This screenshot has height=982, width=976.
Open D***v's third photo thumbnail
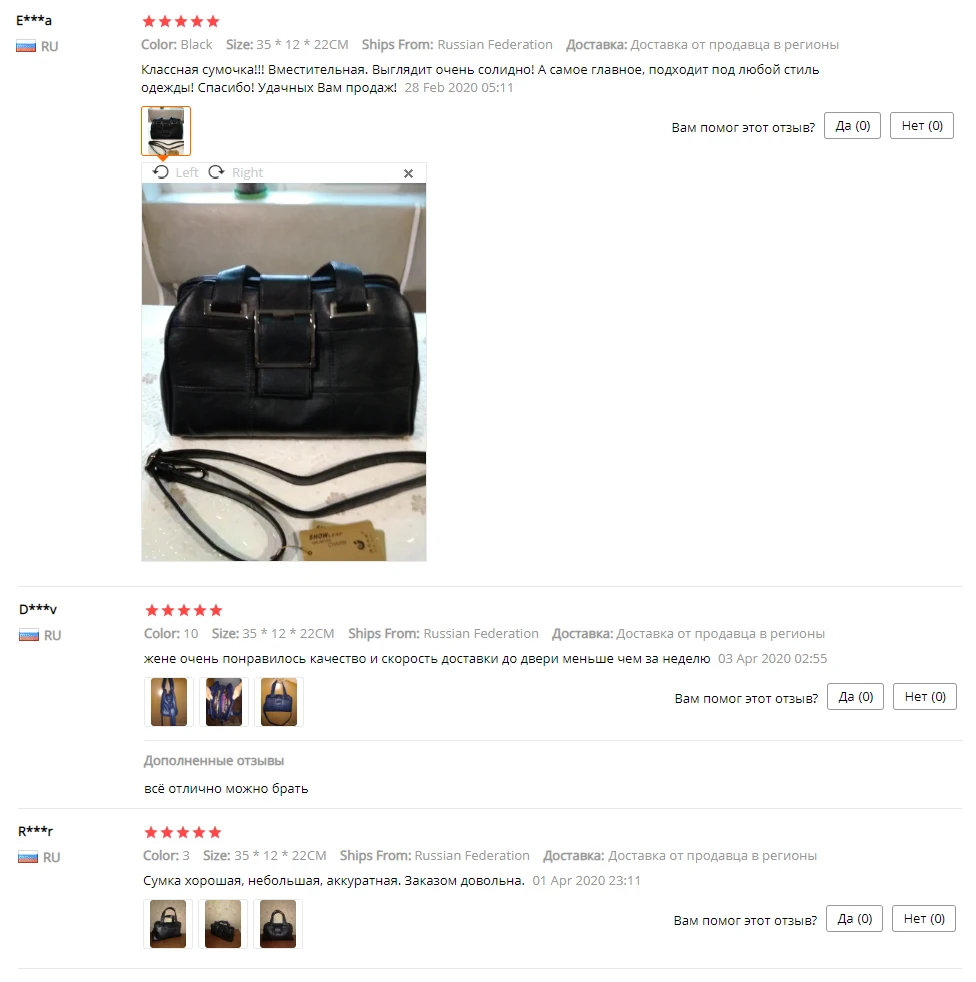coord(279,702)
